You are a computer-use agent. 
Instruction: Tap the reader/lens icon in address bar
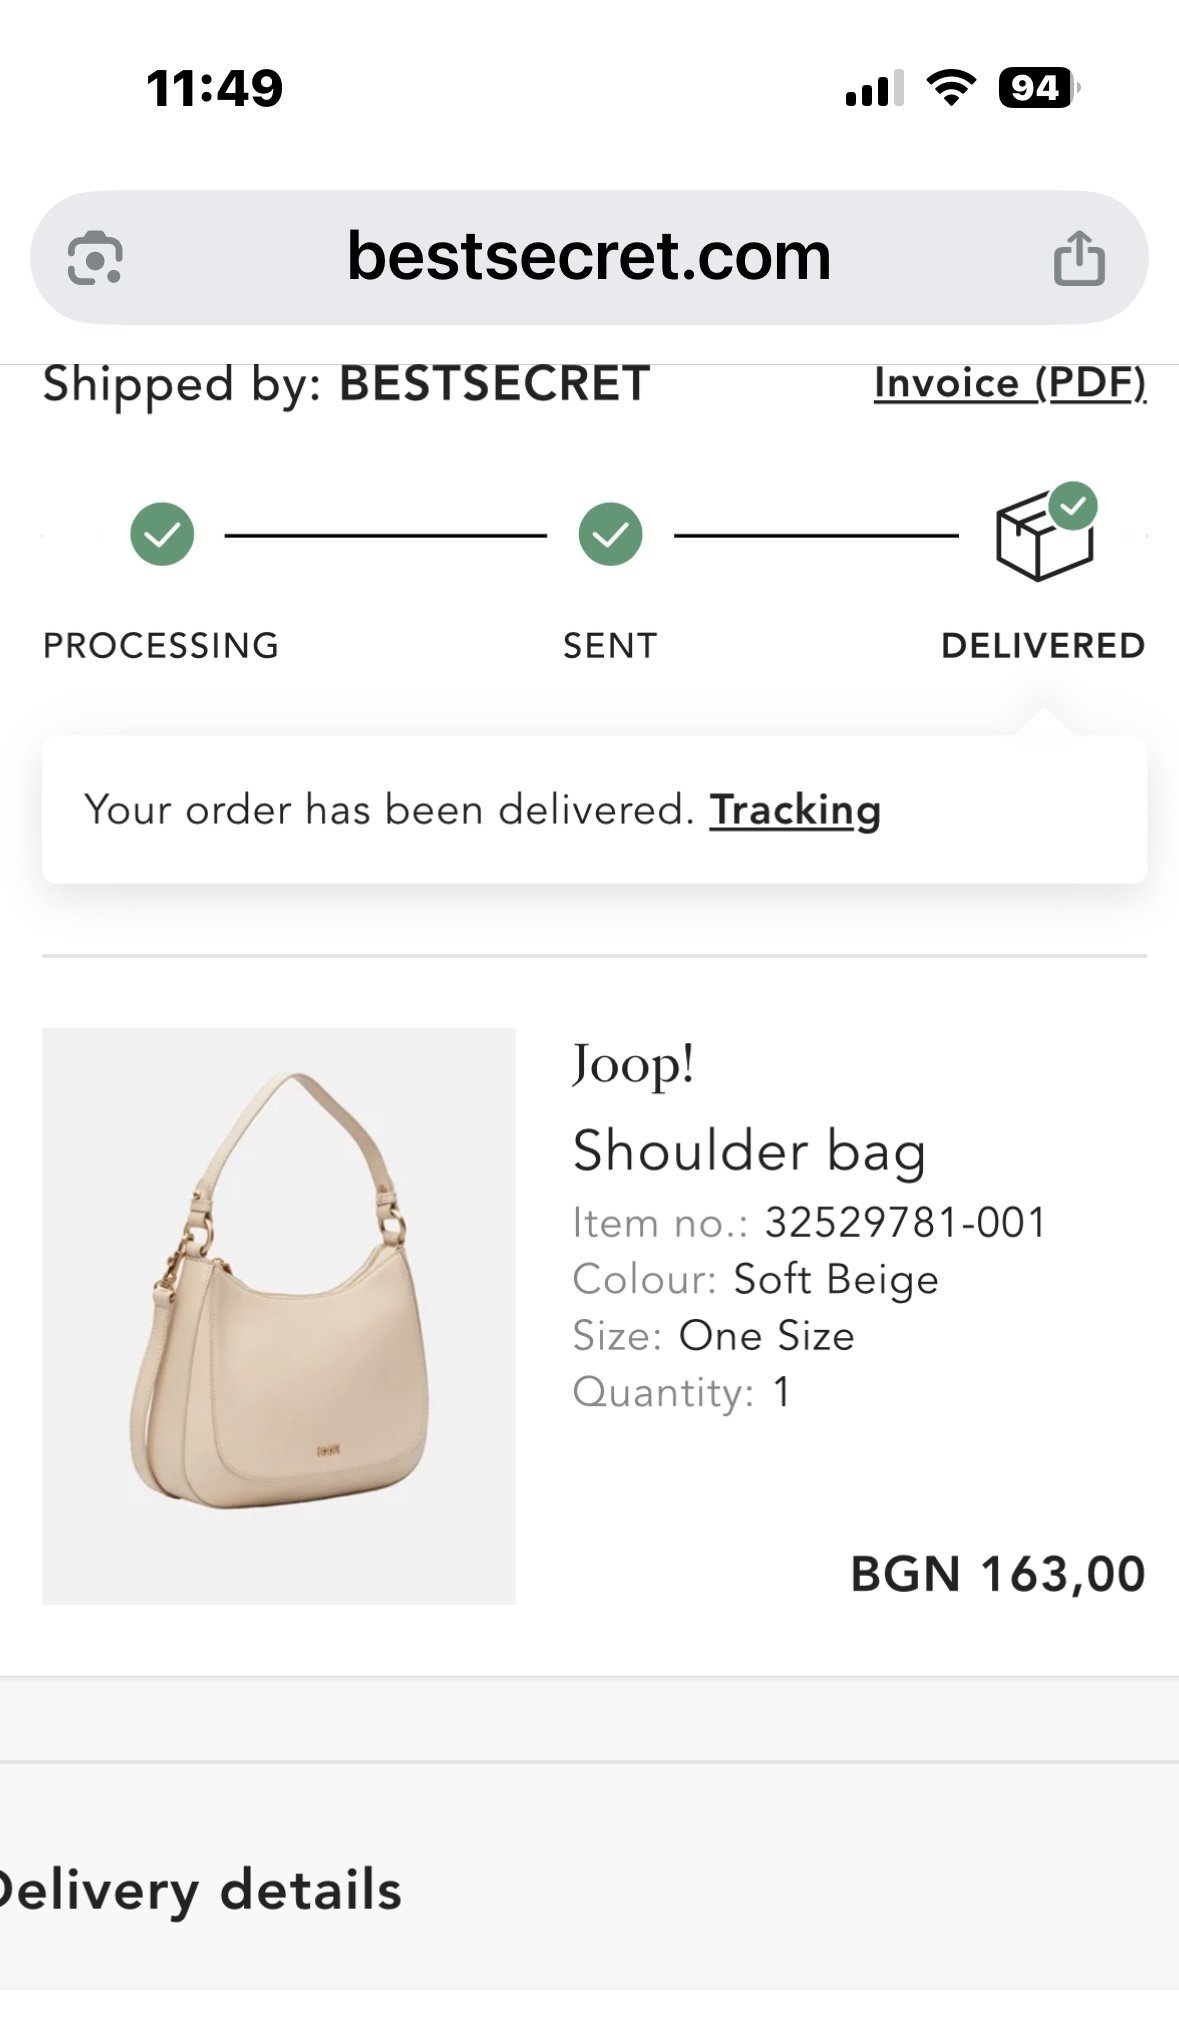pos(95,258)
